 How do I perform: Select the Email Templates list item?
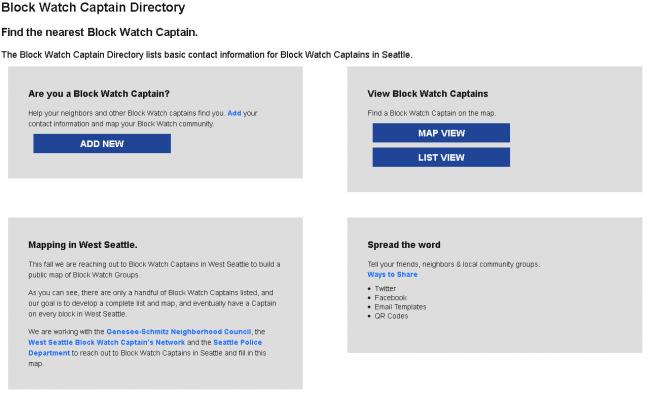click(400, 307)
